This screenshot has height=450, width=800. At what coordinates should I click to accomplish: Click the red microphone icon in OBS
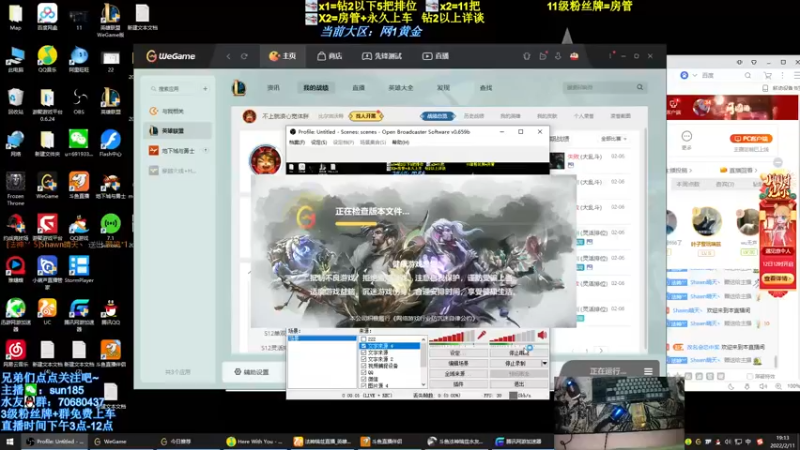481,335
